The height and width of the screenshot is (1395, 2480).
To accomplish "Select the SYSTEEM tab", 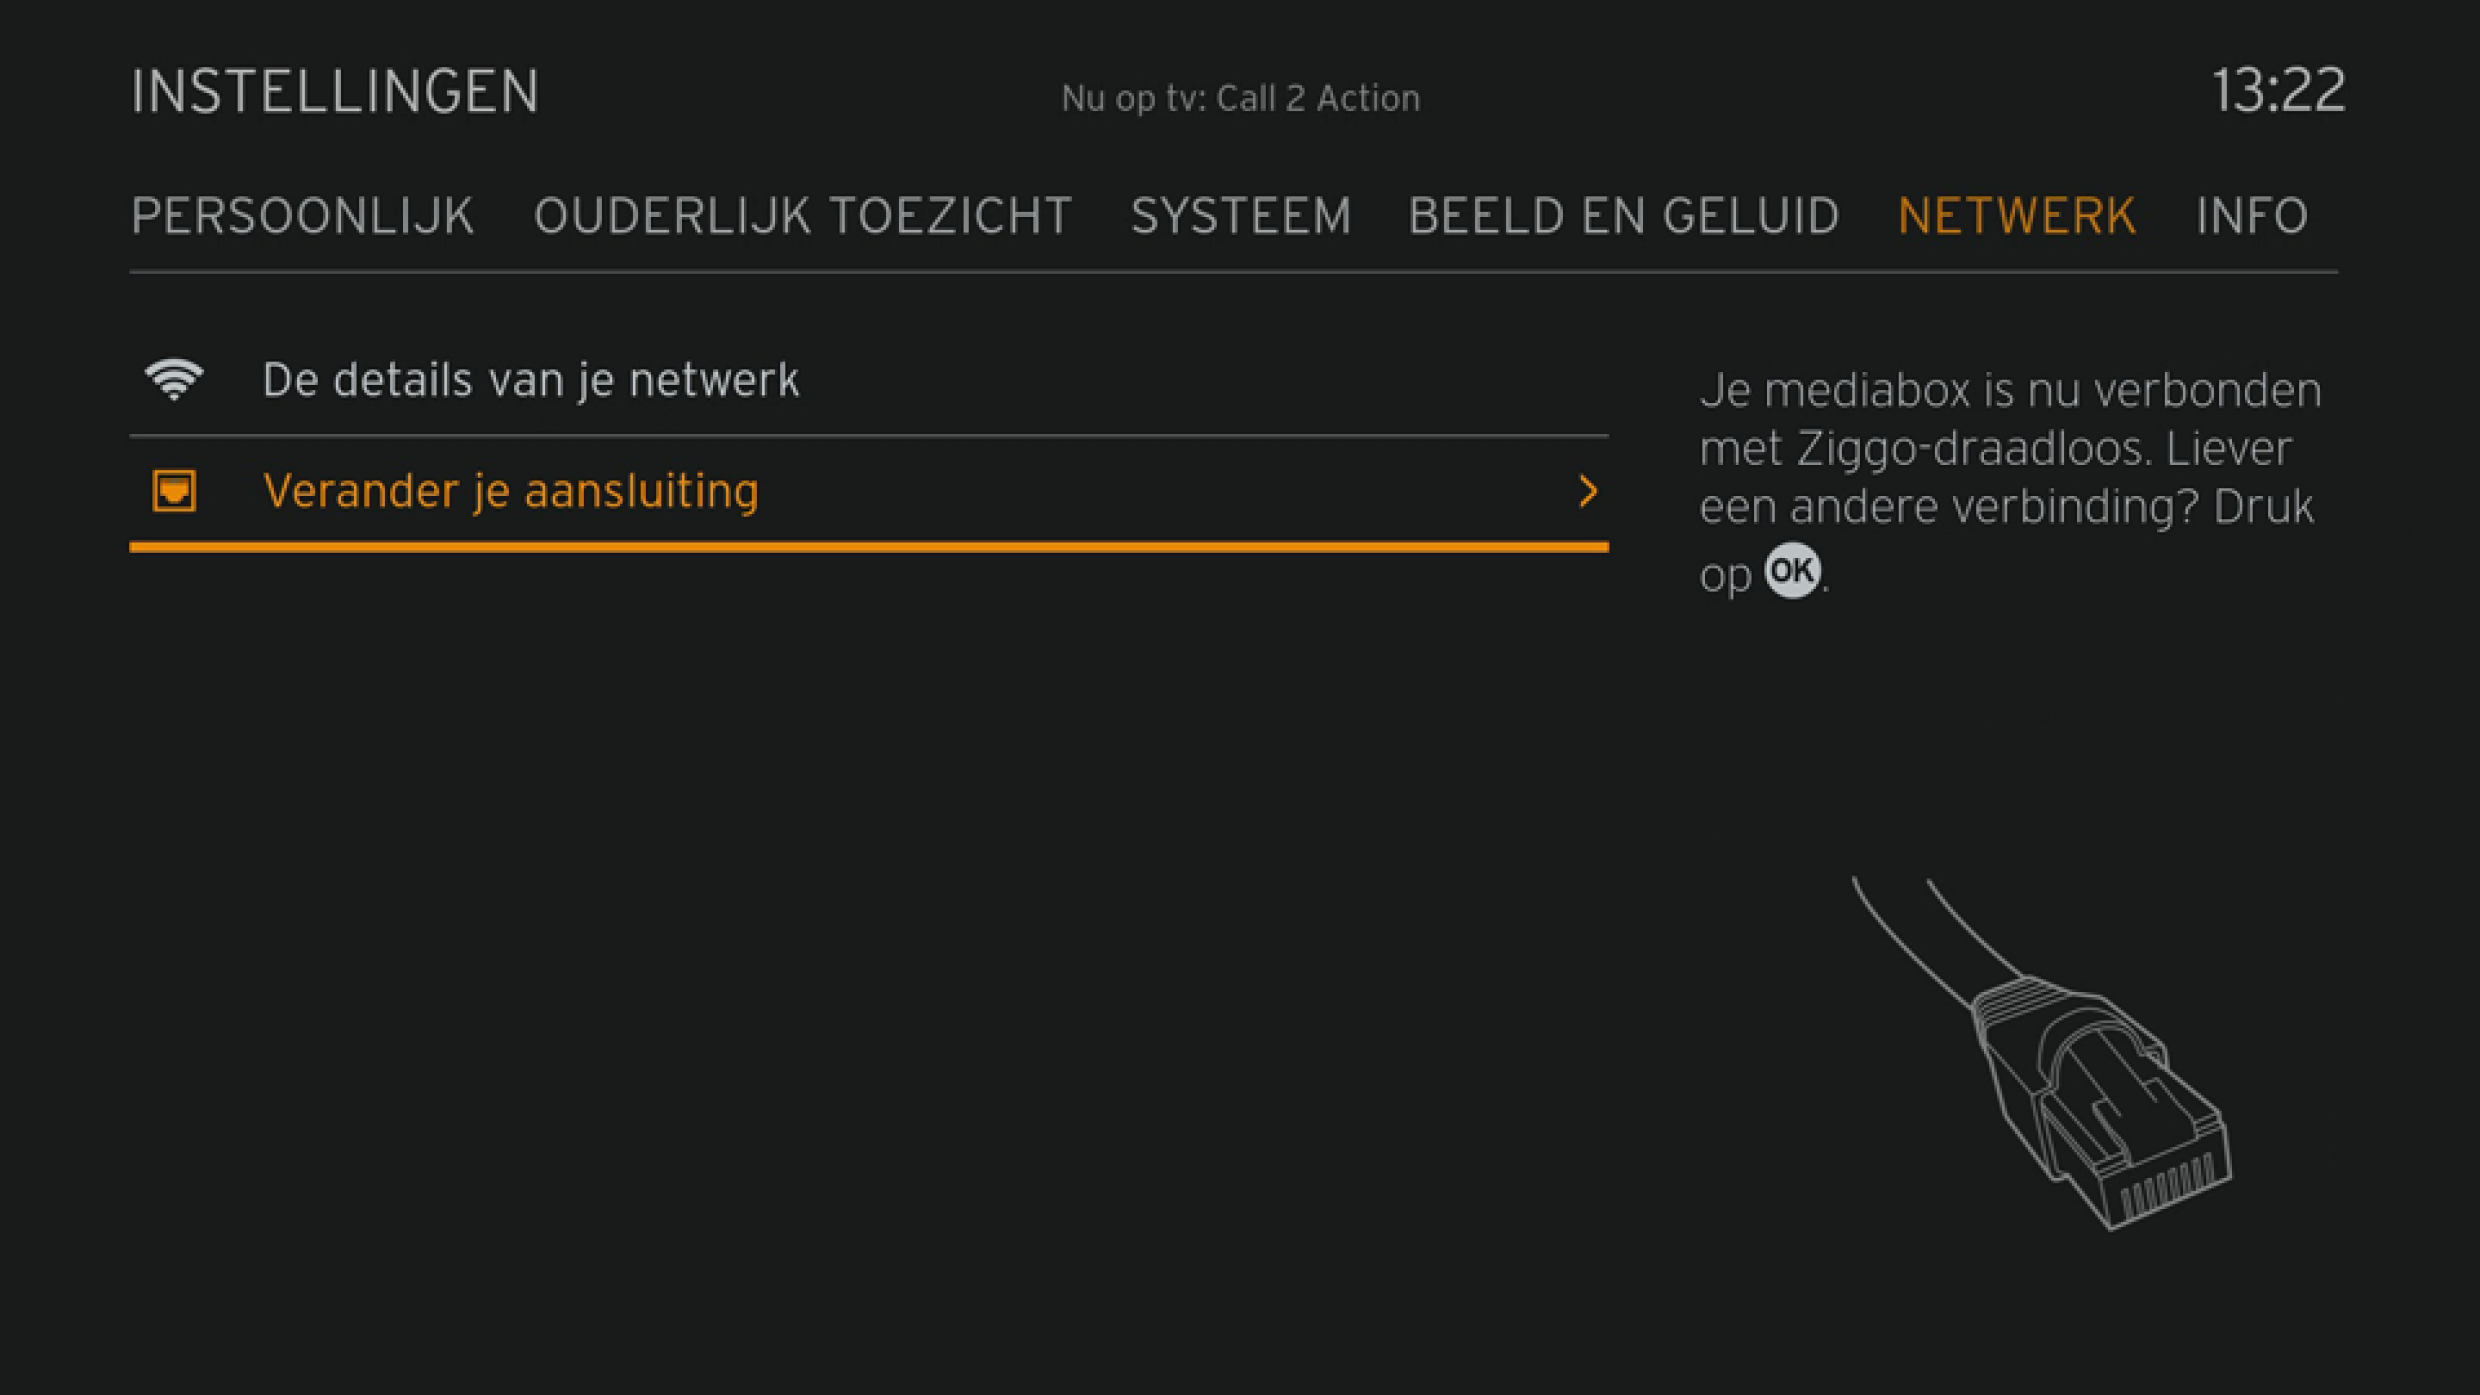I will [x=1242, y=215].
